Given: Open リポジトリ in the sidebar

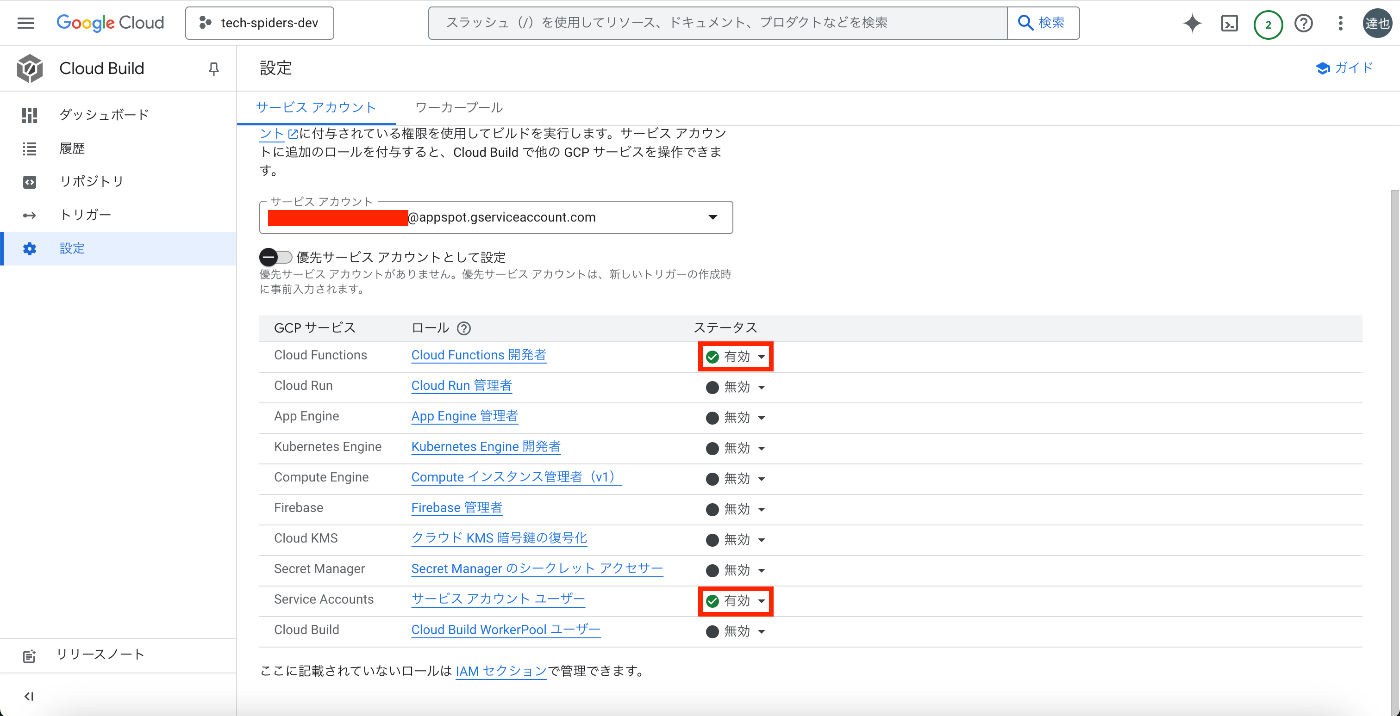Looking at the screenshot, I should click(x=118, y=182).
